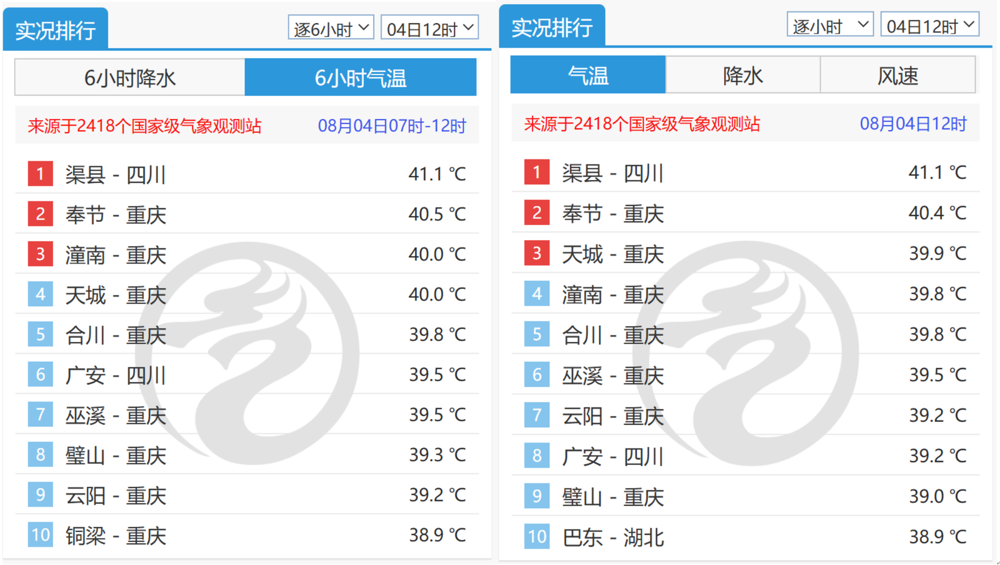Open the 逐小时 interval dropdown
Image resolution: width=1000 pixels, height=565 pixels.
click(x=830, y=26)
